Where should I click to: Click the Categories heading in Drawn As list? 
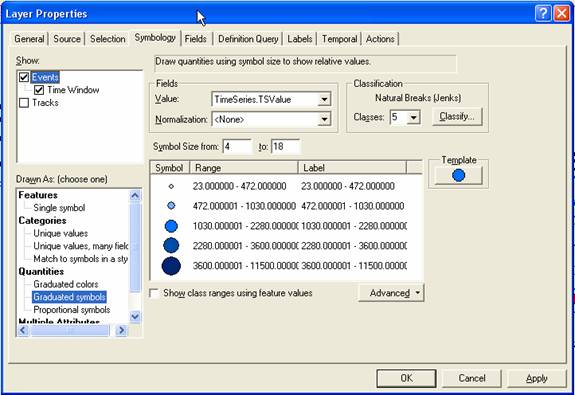click(42, 221)
